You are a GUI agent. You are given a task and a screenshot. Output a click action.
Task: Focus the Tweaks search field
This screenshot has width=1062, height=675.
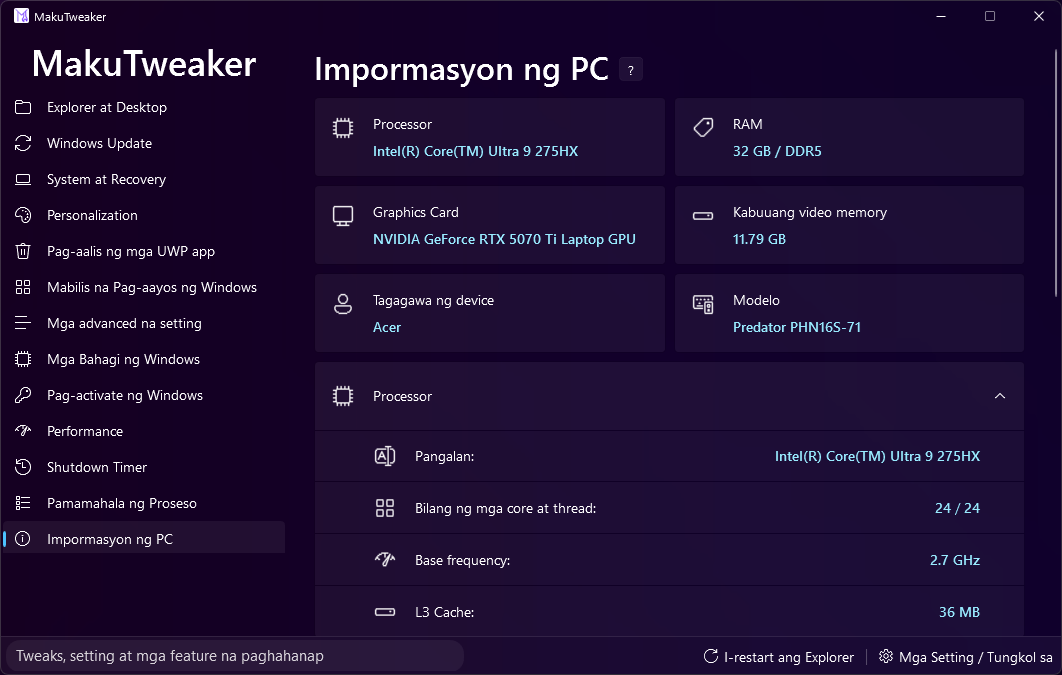(x=234, y=656)
